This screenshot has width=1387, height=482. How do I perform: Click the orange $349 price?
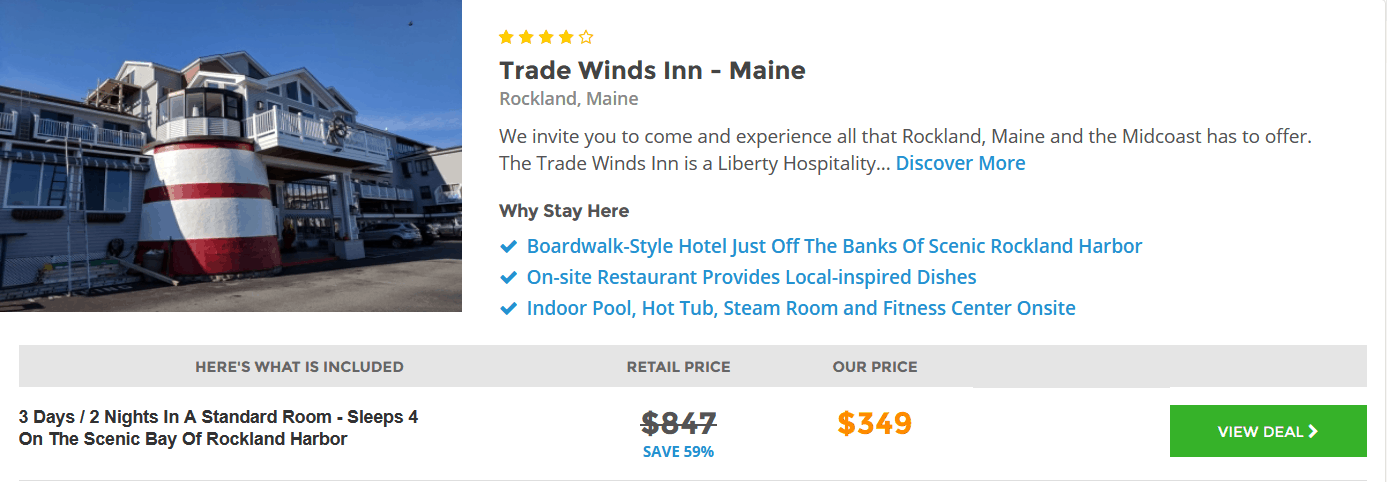[875, 423]
